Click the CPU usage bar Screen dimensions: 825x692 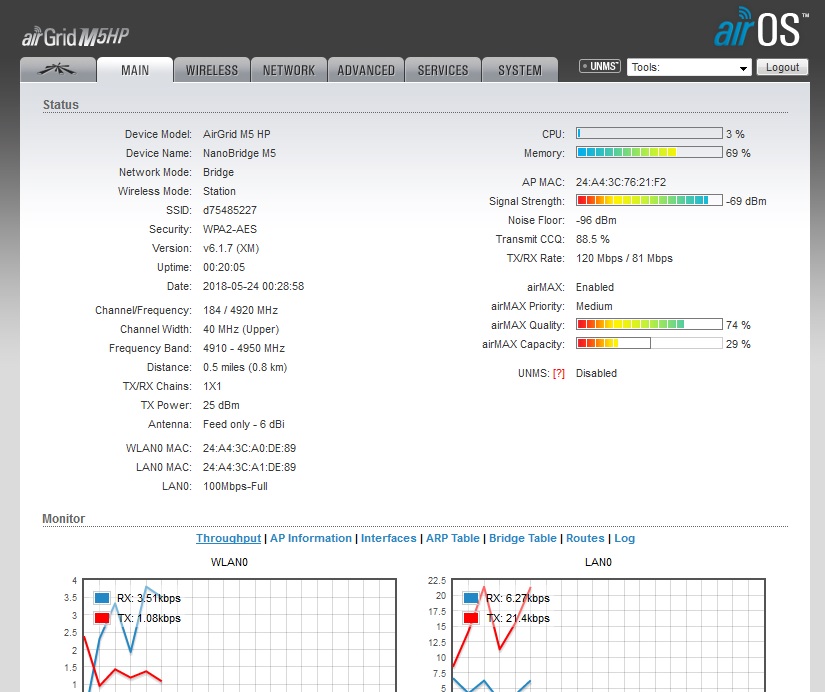point(649,133)
